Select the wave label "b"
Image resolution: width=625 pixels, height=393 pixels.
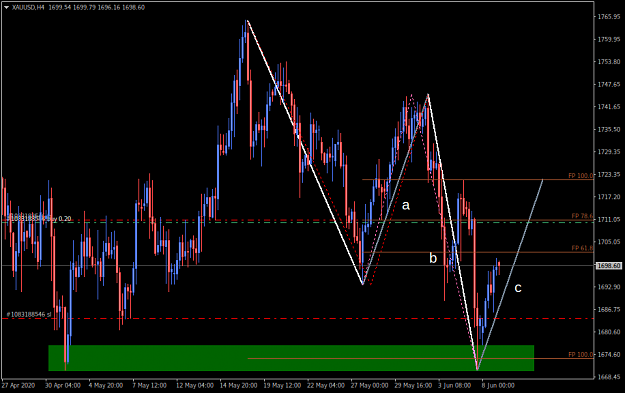pos(433,258)
